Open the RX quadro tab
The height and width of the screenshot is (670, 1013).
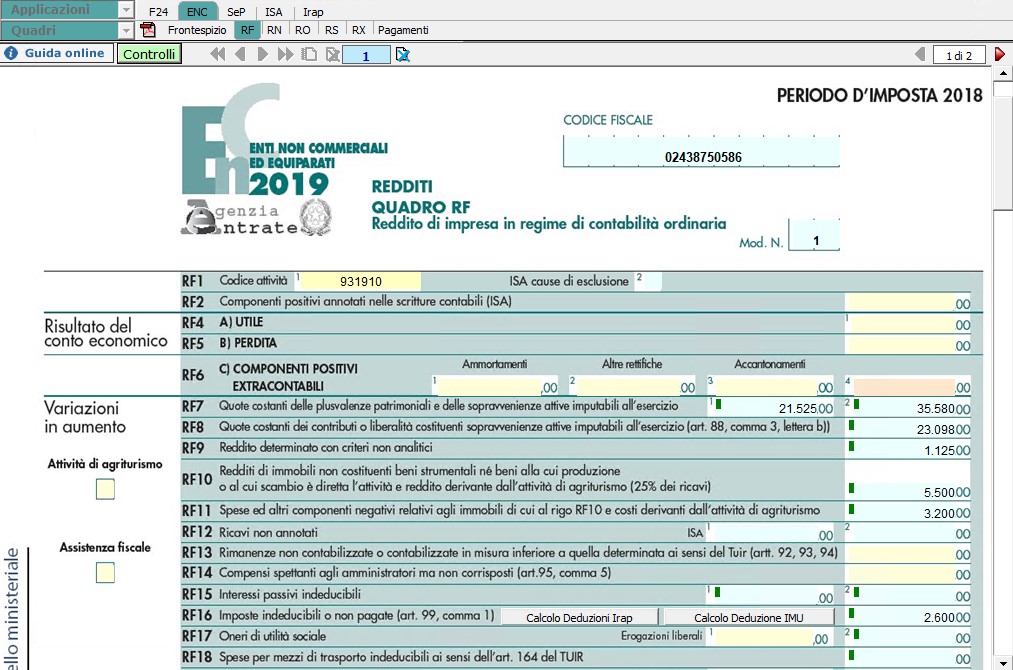[x=359, y=30]
